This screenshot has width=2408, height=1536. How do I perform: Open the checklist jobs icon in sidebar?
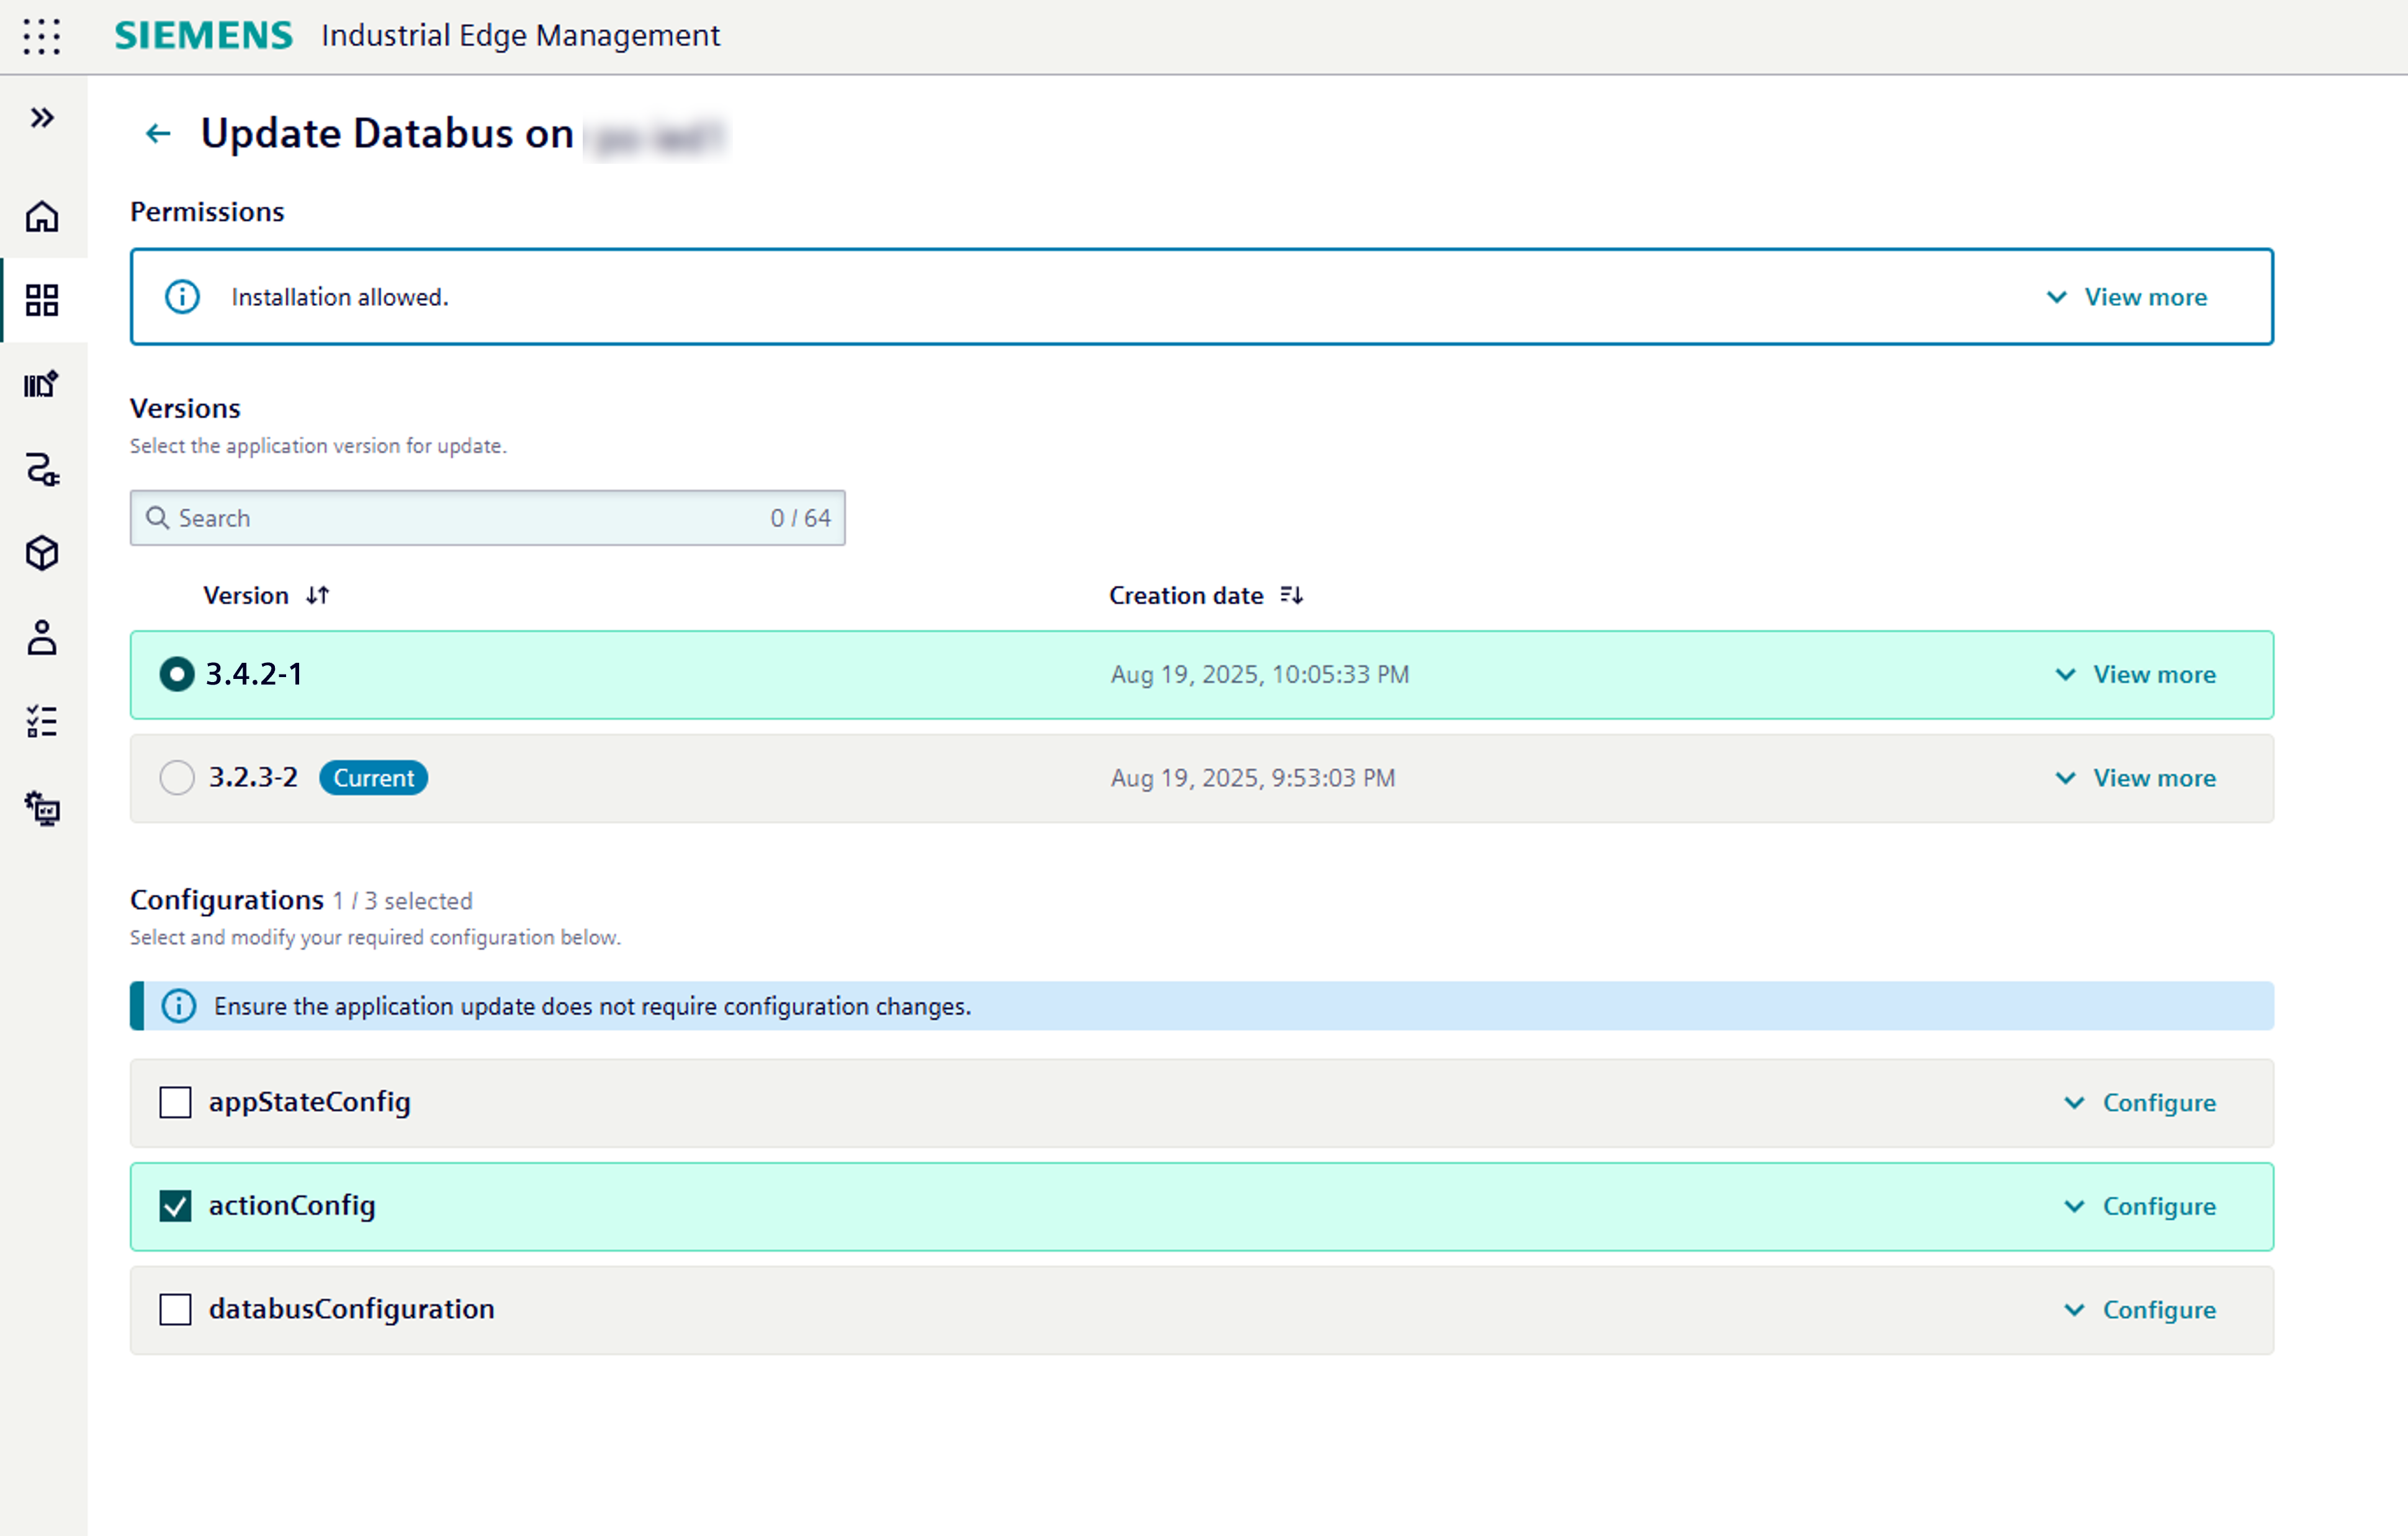point(42,721)
